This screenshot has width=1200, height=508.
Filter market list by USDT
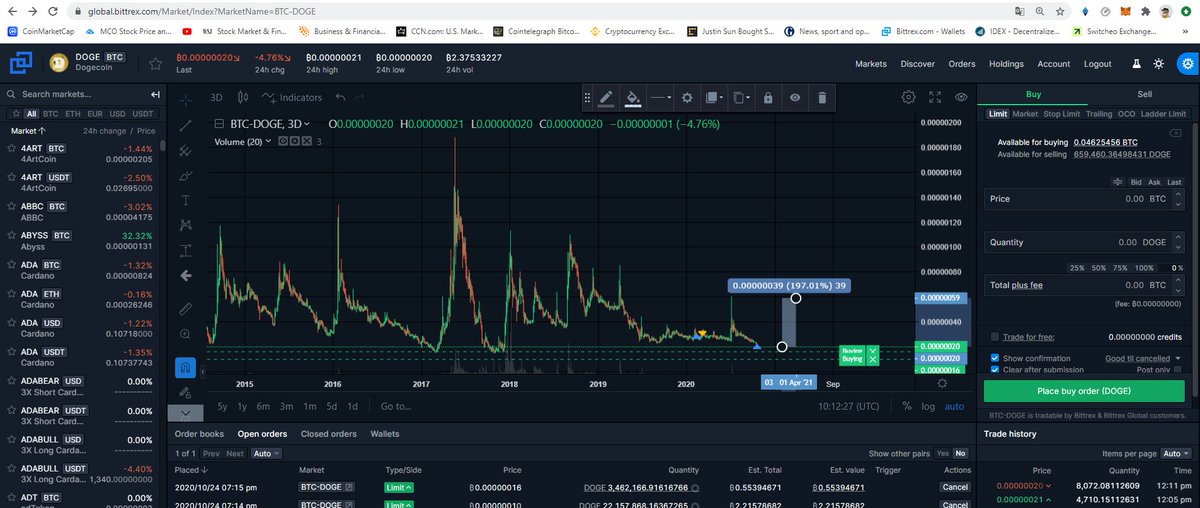click(143, 114)
